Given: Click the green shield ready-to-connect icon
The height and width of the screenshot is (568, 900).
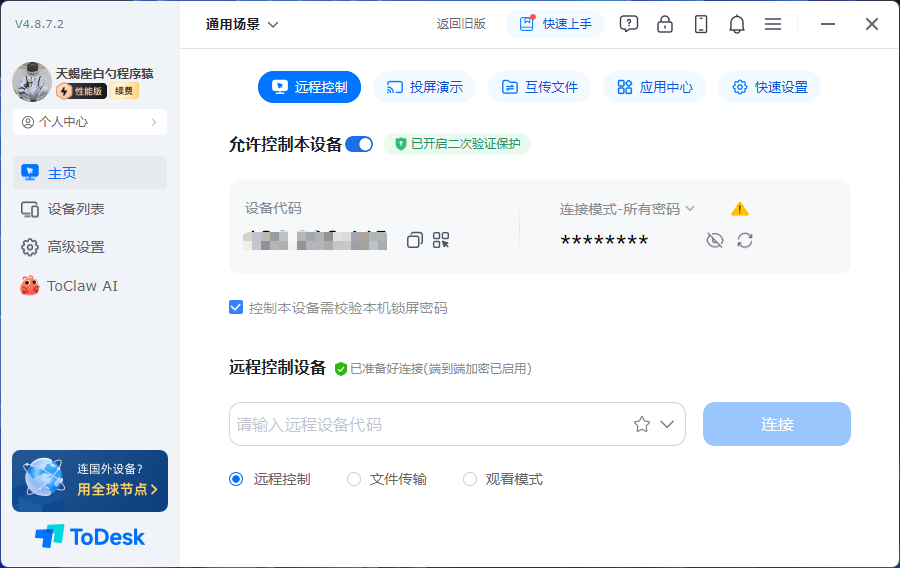Looking at the screenshot, I should click(341, 369).
